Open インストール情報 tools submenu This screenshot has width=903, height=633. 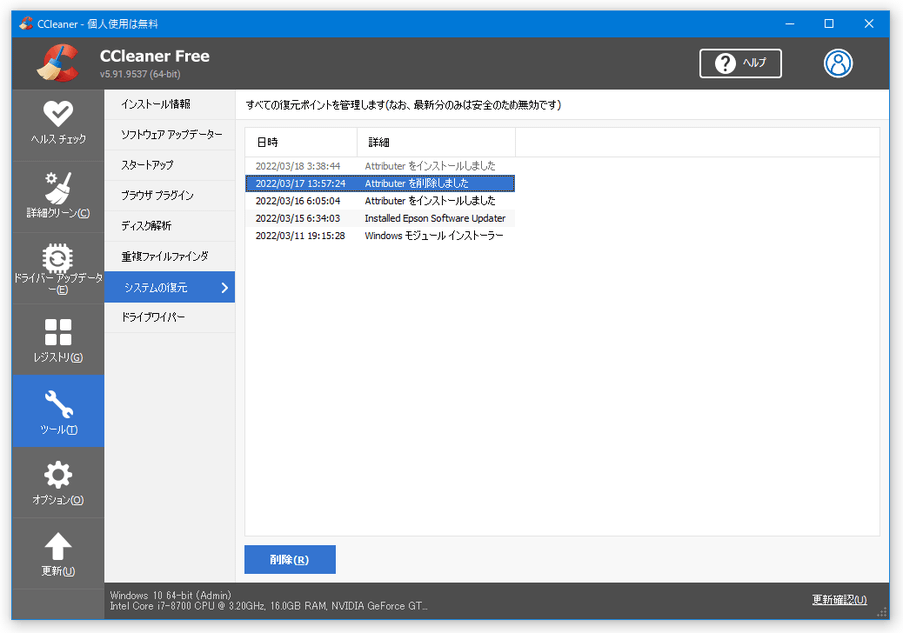pyautogui.click(x=170, y=104)
